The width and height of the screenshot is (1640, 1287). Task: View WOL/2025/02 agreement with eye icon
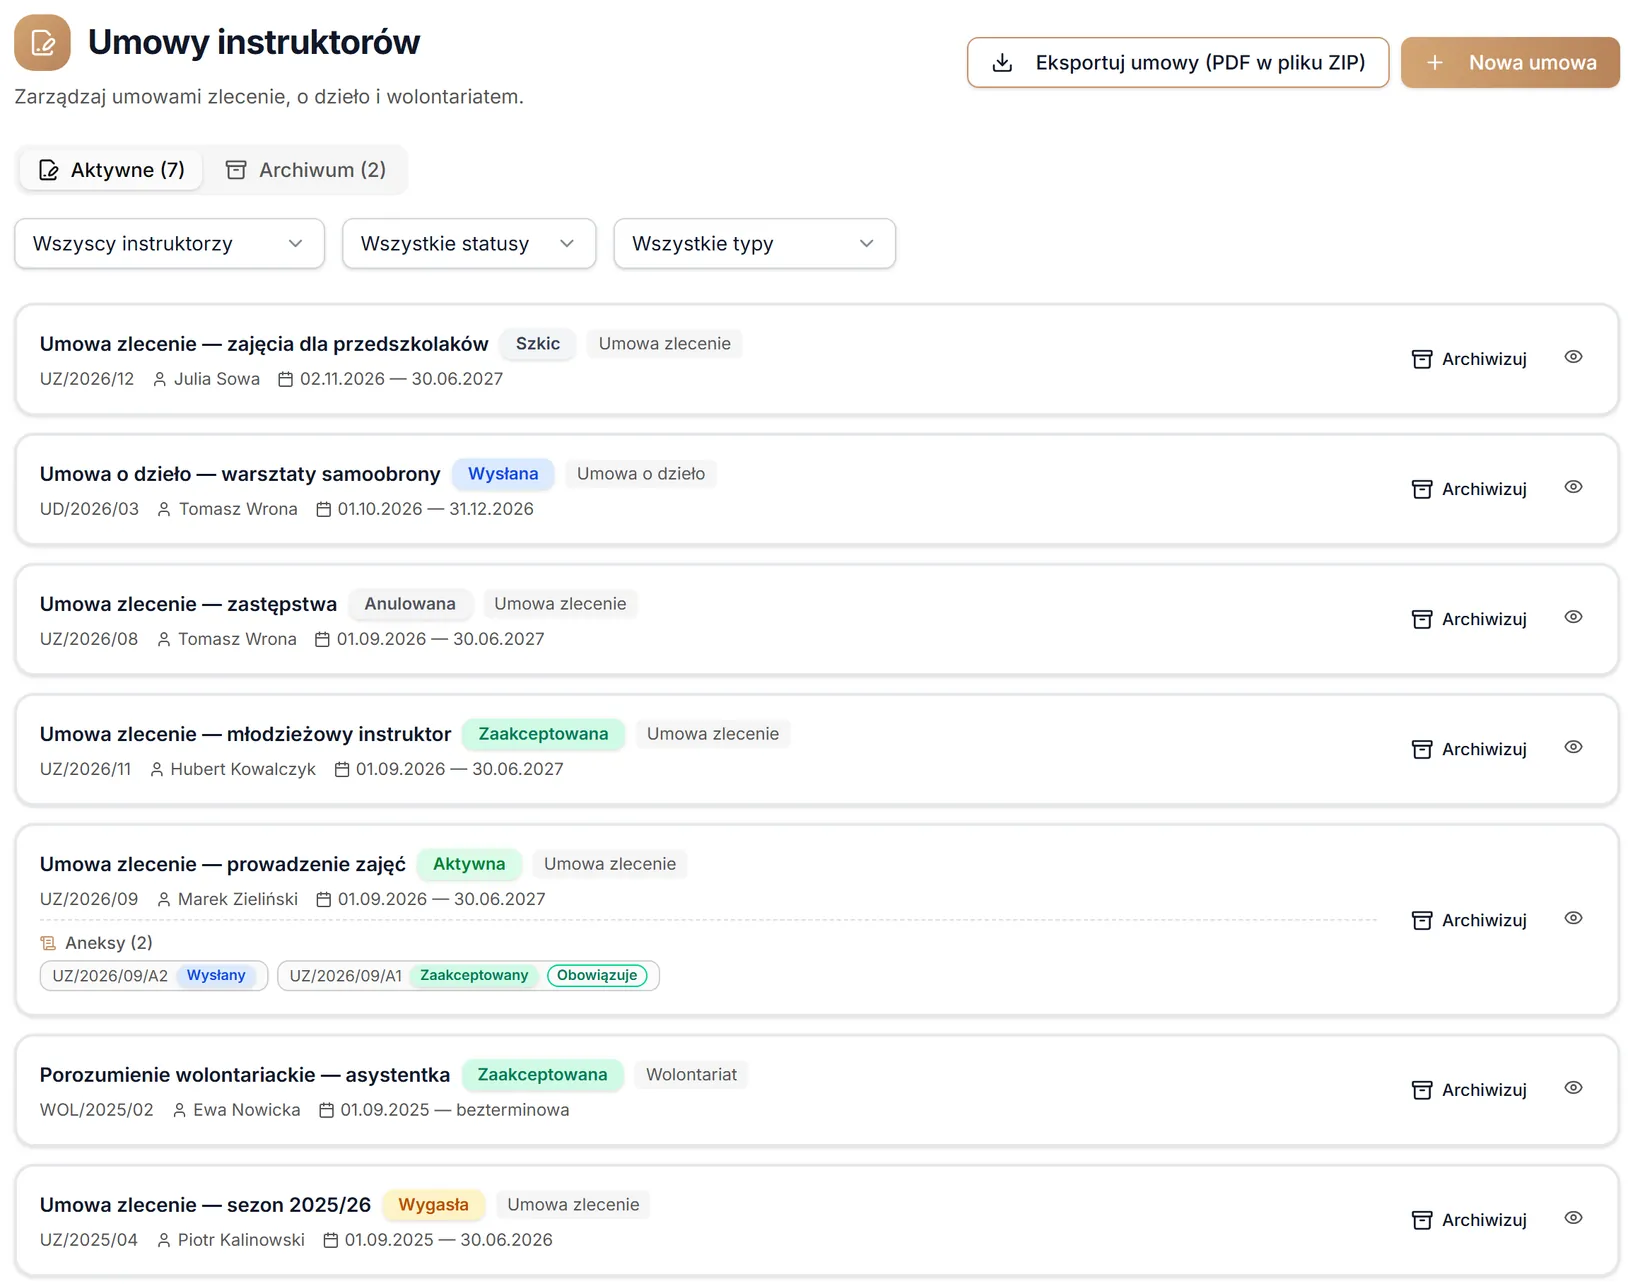[1573, 1088]
